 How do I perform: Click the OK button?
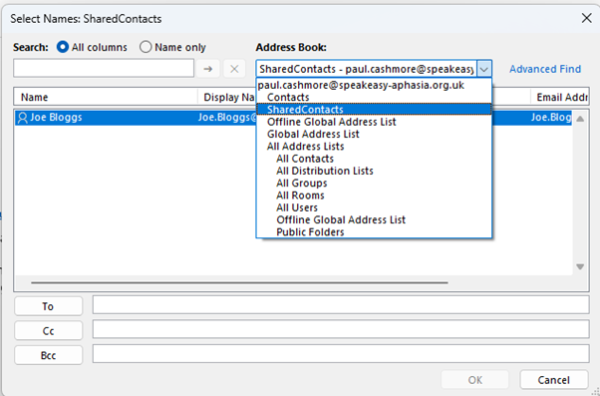click(475, 380)
